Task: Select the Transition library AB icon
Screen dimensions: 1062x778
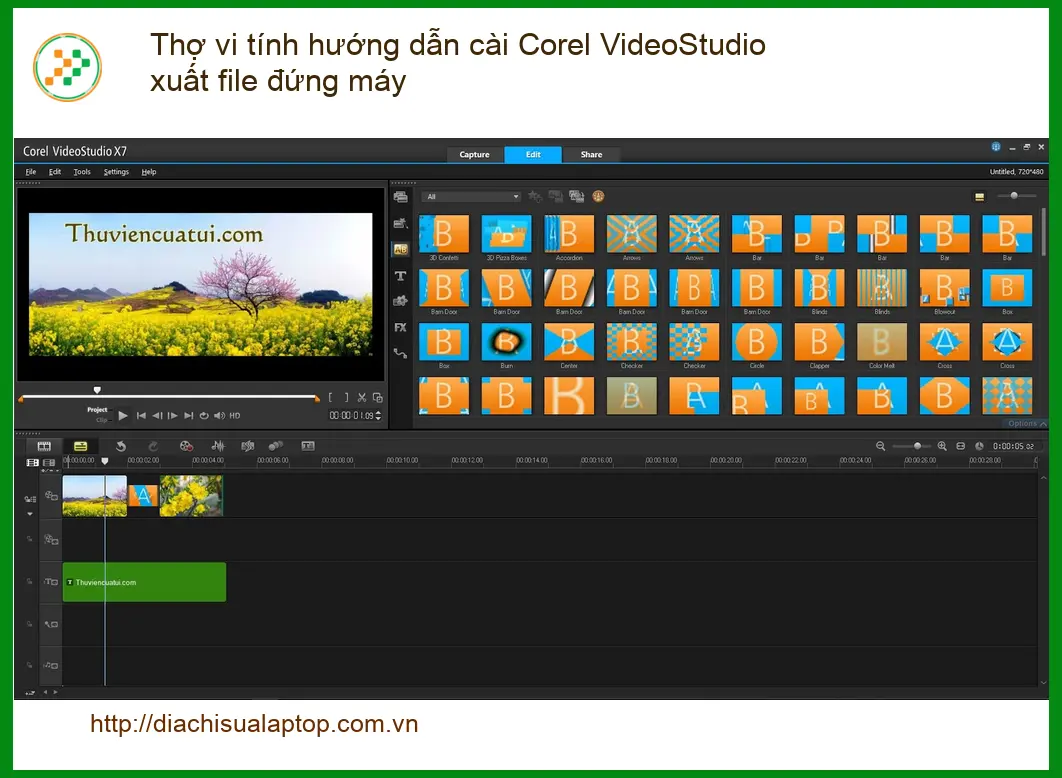Action: pos(400,250)
